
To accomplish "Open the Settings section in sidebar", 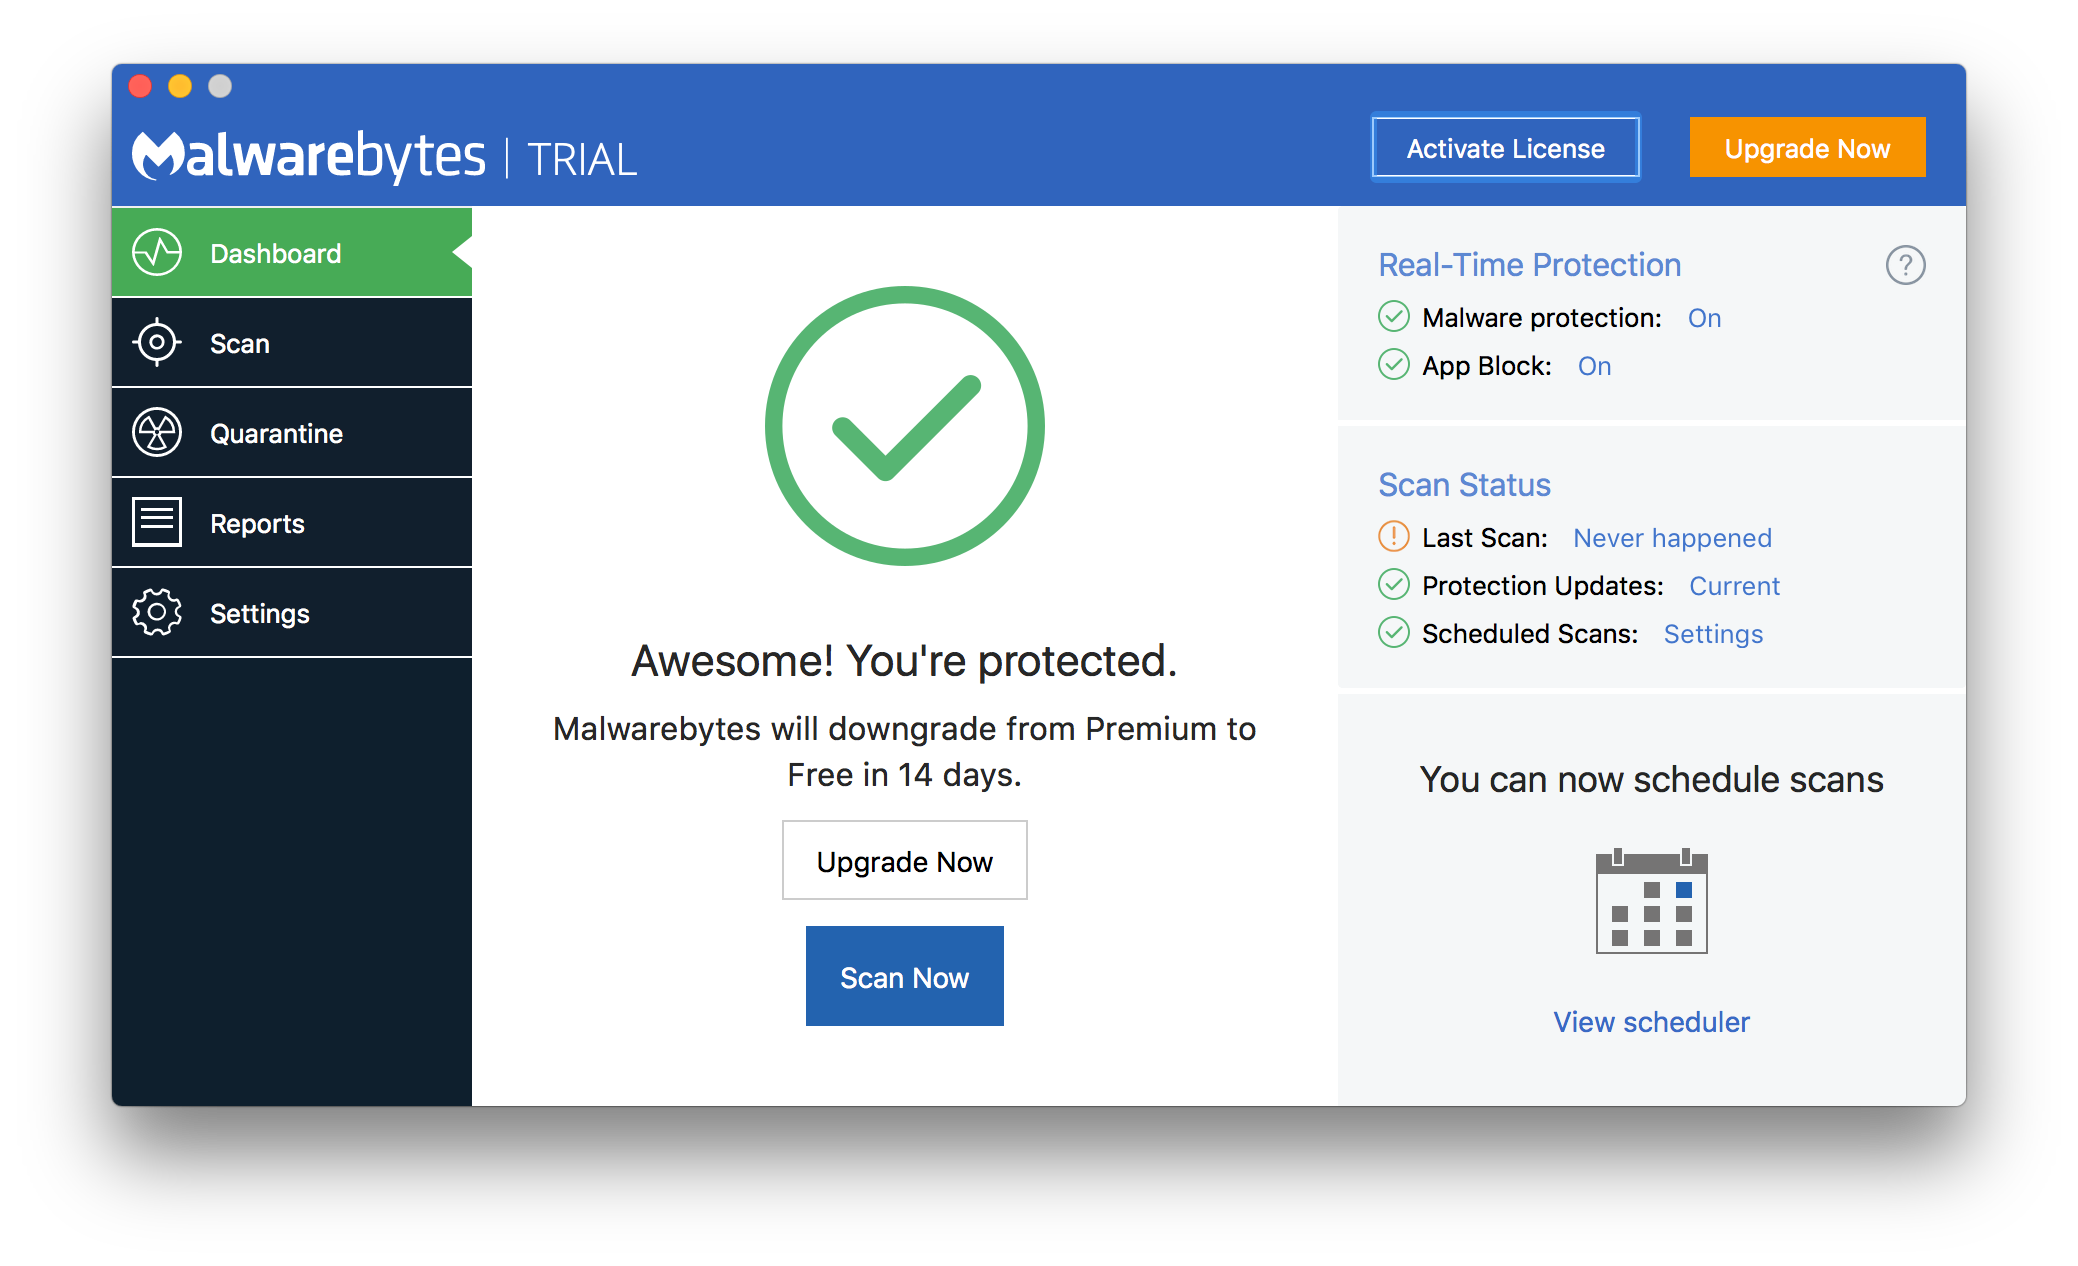I will click(x=292, y=613).
